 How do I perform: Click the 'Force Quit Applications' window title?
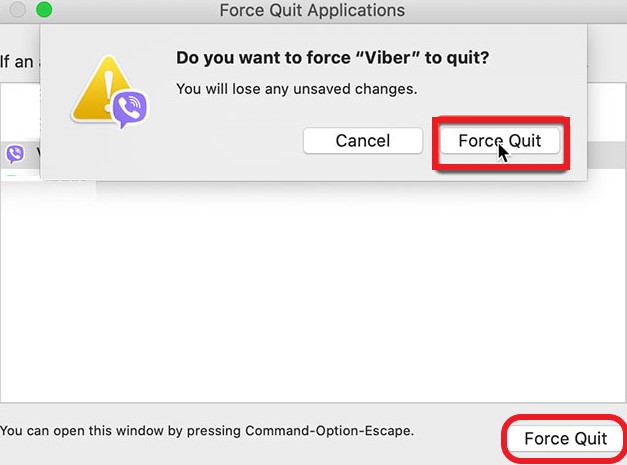312,11
